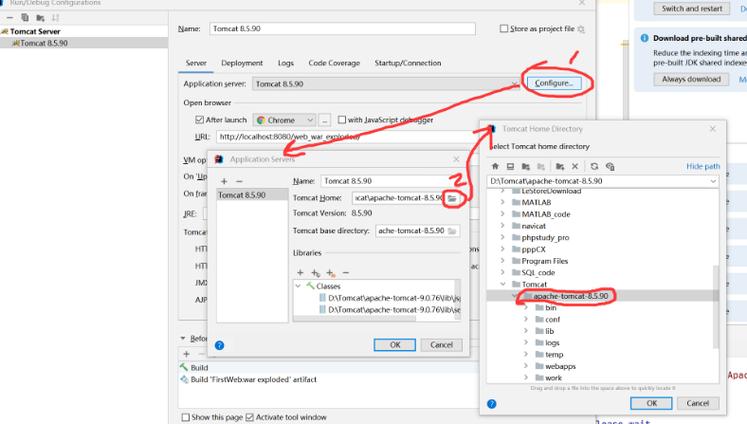This screenshot has height=424, width=747.
Task: Cancel the Application Servers dialog
Action: pyautogui.click(x=441, y=345)
